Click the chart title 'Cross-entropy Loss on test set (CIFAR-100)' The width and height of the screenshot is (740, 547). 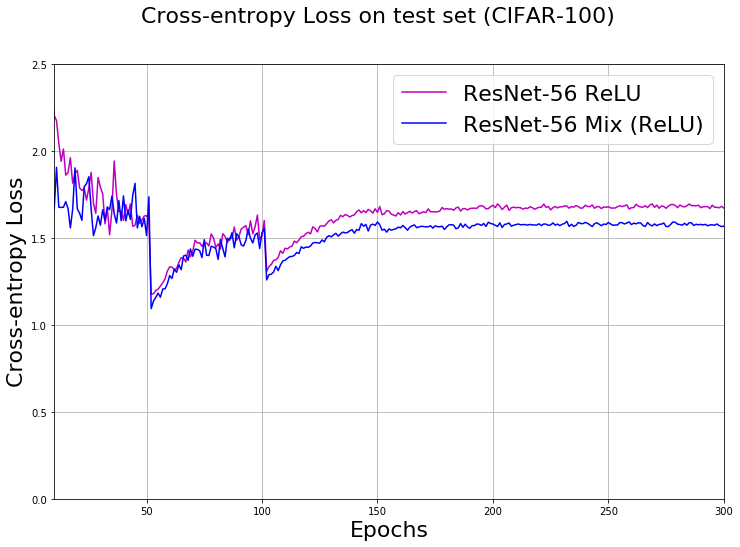(x=378, y=16)
